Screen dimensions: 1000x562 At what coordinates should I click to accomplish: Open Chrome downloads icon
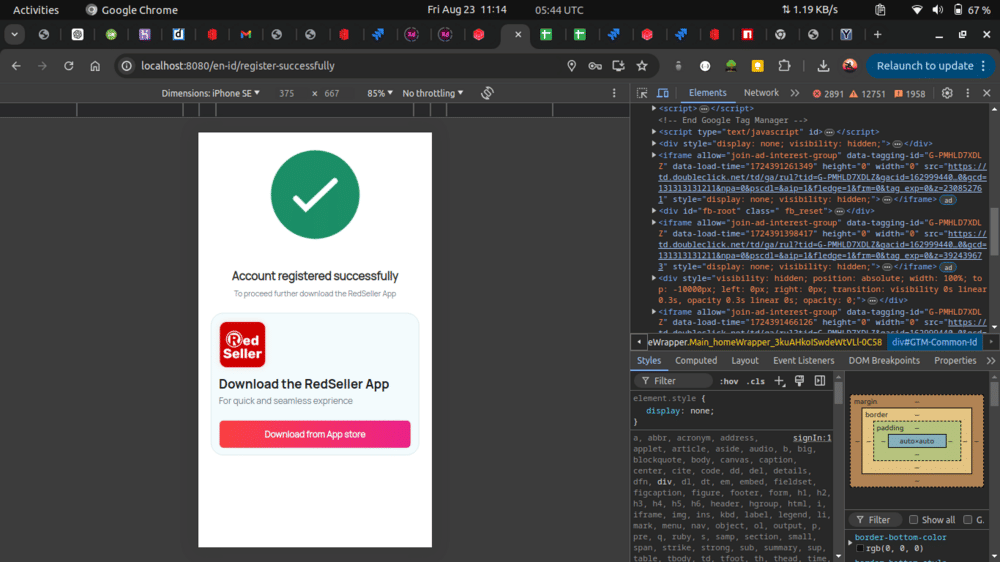[x=823, y=66]
